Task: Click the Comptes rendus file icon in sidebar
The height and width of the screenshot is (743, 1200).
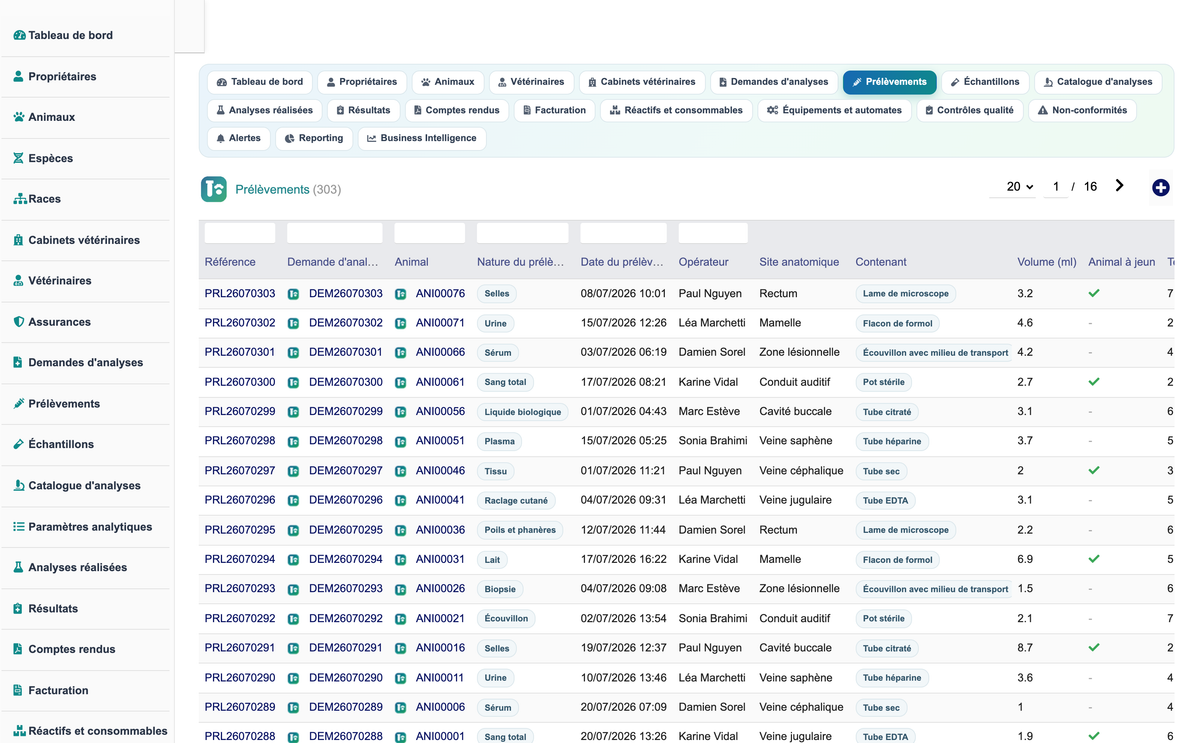Action: pos(19,649)
